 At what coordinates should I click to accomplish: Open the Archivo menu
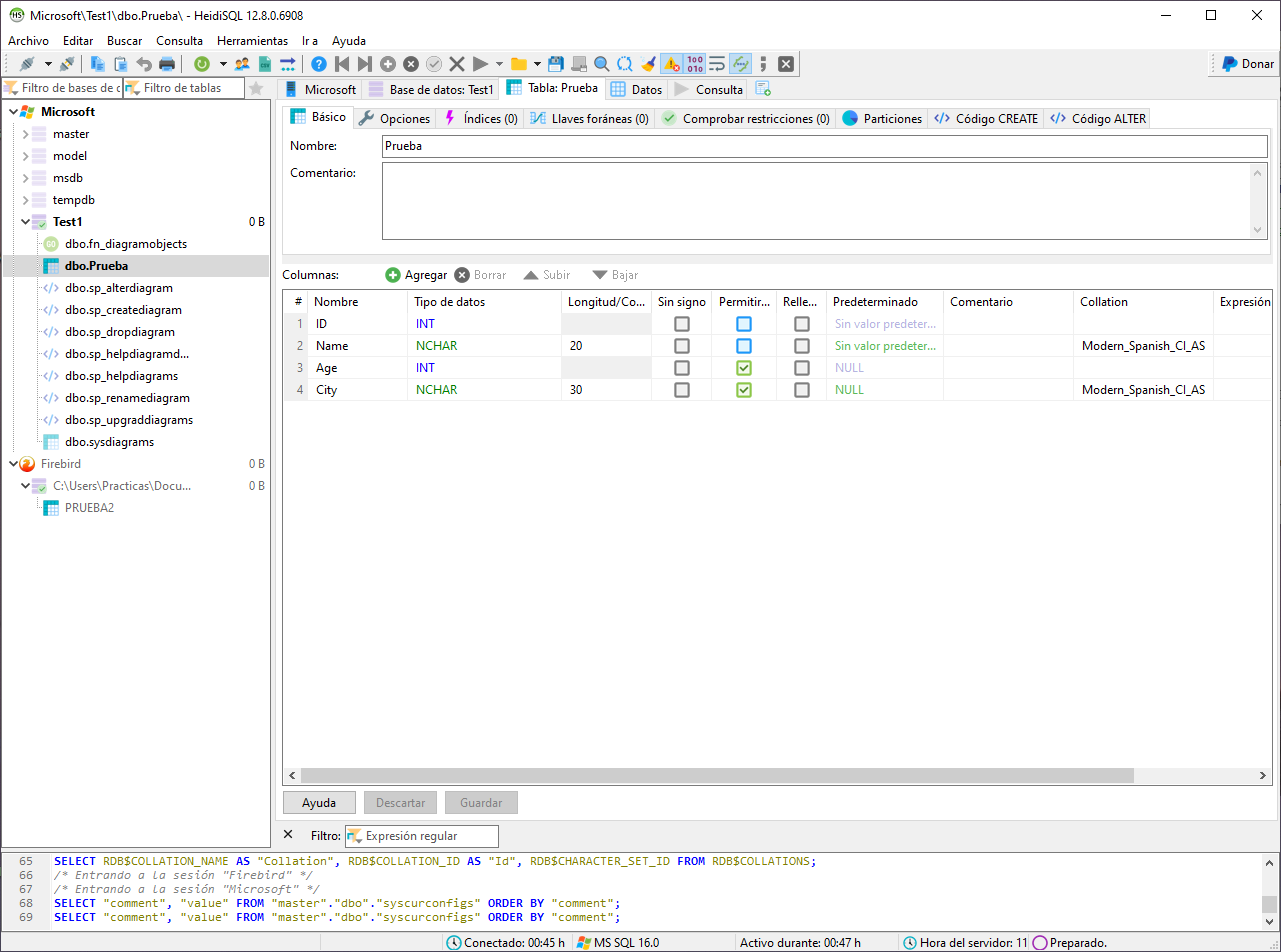click(28, 41)
